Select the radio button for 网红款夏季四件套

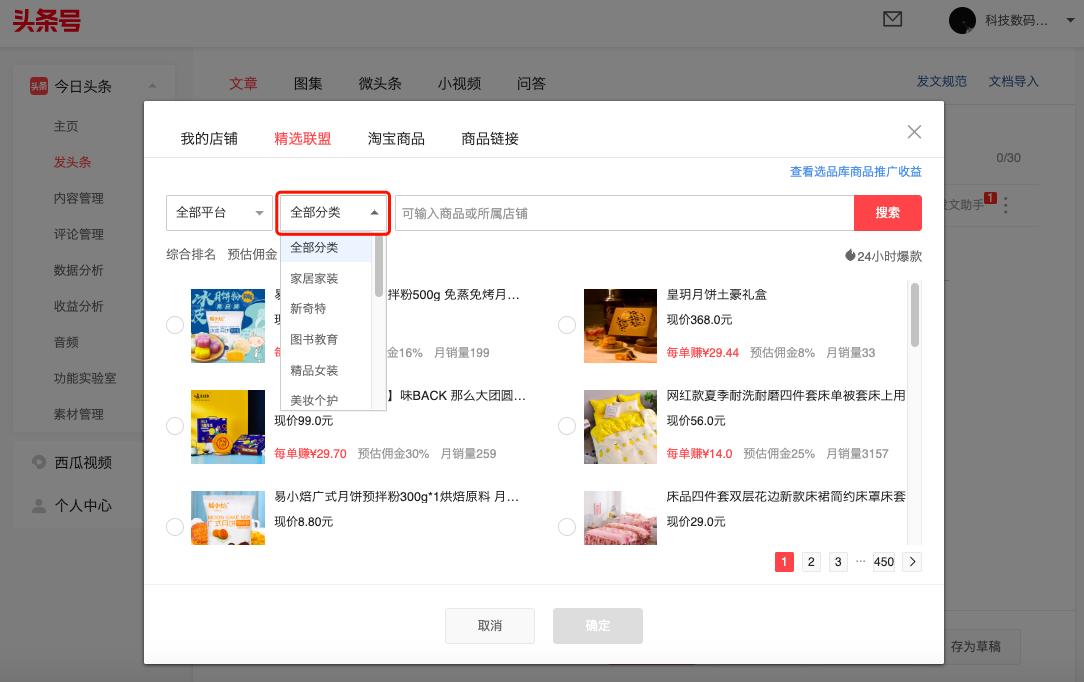567,426
